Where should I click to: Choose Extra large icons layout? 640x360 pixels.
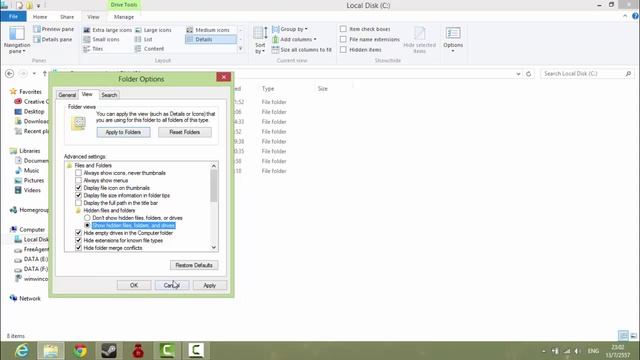point(107,30)
